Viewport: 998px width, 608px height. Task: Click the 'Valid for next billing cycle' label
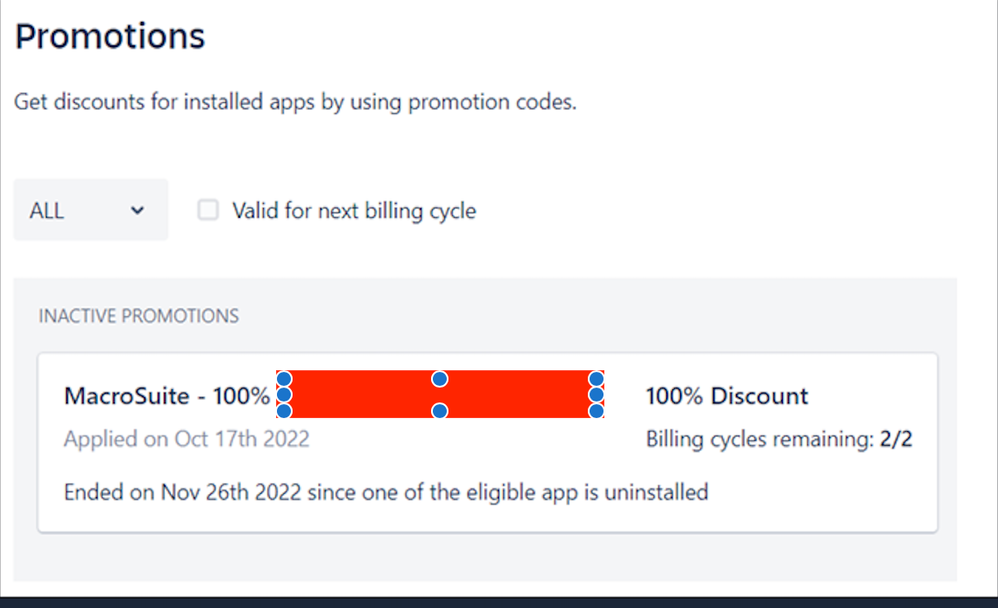coord(354,211)
